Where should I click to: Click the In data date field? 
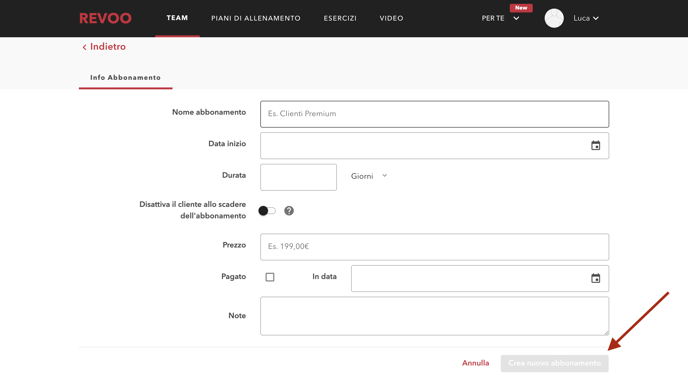[480, 278]
